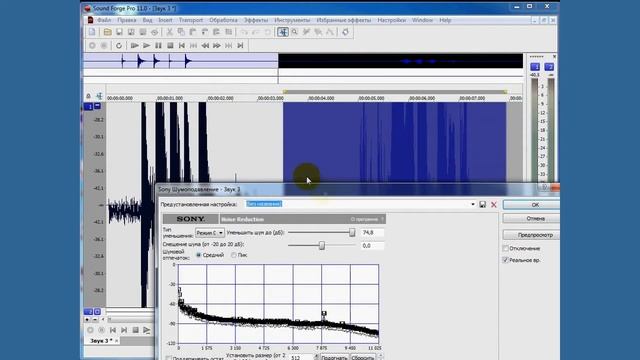Click the 74,8 noise reduction value field
Screen dimensions: 640x360
[372, 233]
